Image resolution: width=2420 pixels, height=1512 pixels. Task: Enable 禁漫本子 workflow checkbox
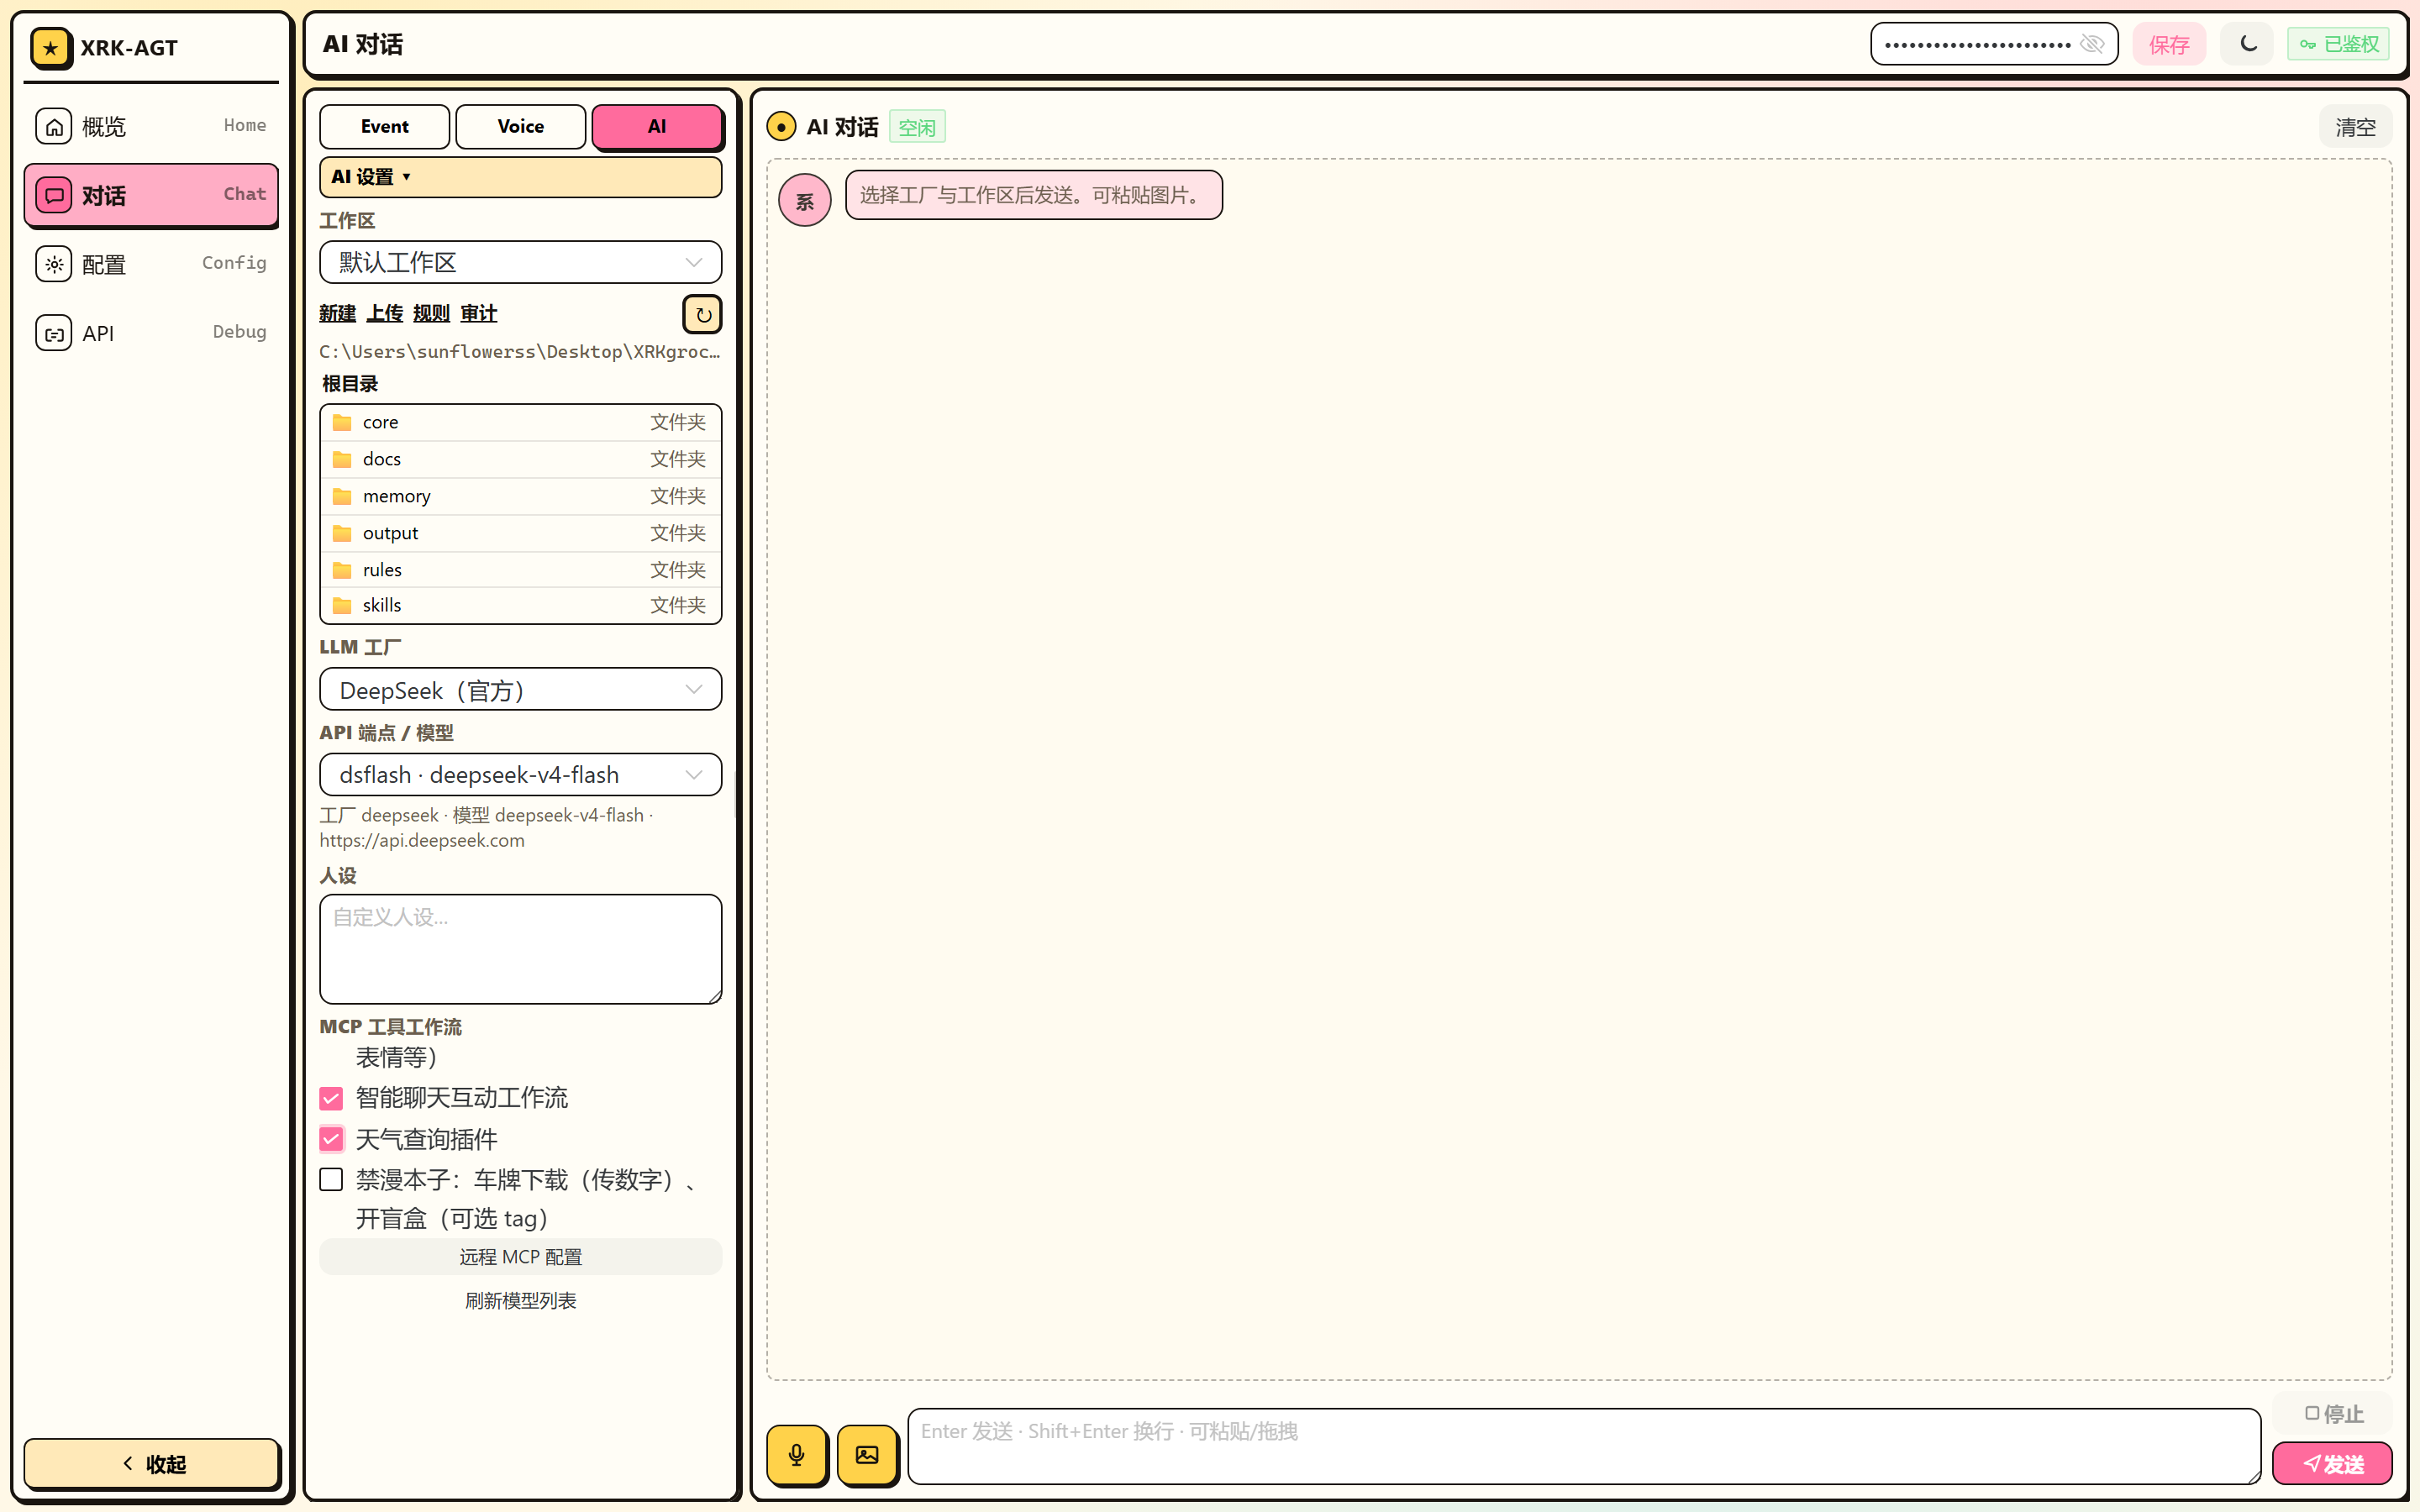(331, 1180)
